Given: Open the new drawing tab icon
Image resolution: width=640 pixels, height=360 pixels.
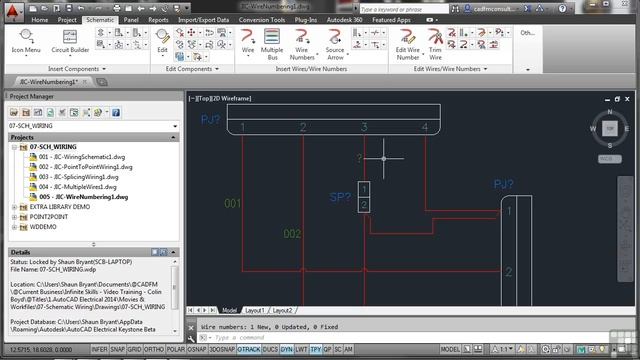Looking at the screenshot, I should tap(102, 82).
